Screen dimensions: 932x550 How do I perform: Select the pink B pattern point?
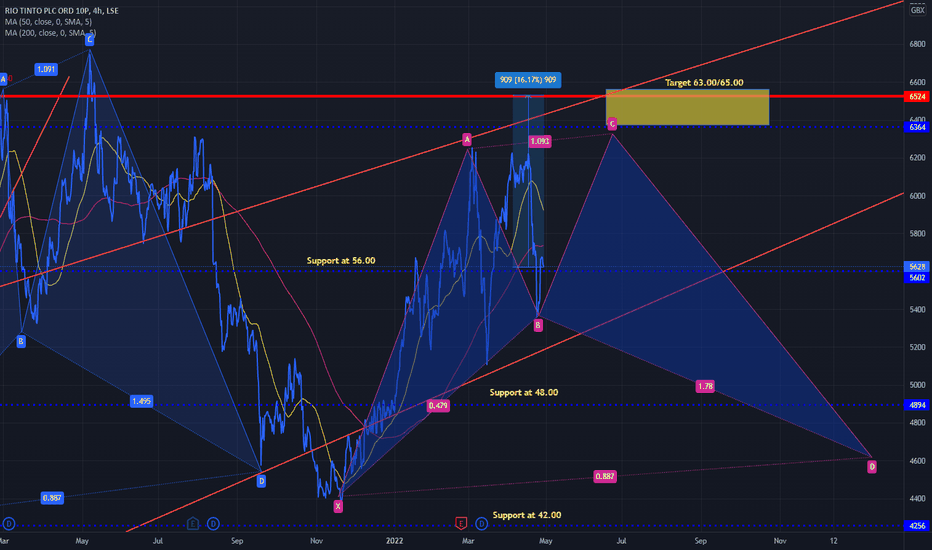point(538,325)
